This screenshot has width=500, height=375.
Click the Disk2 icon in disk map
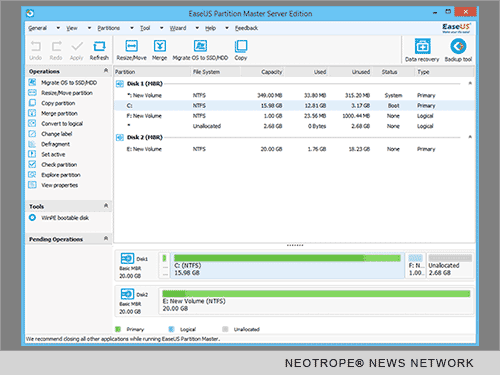pos(127,294)
